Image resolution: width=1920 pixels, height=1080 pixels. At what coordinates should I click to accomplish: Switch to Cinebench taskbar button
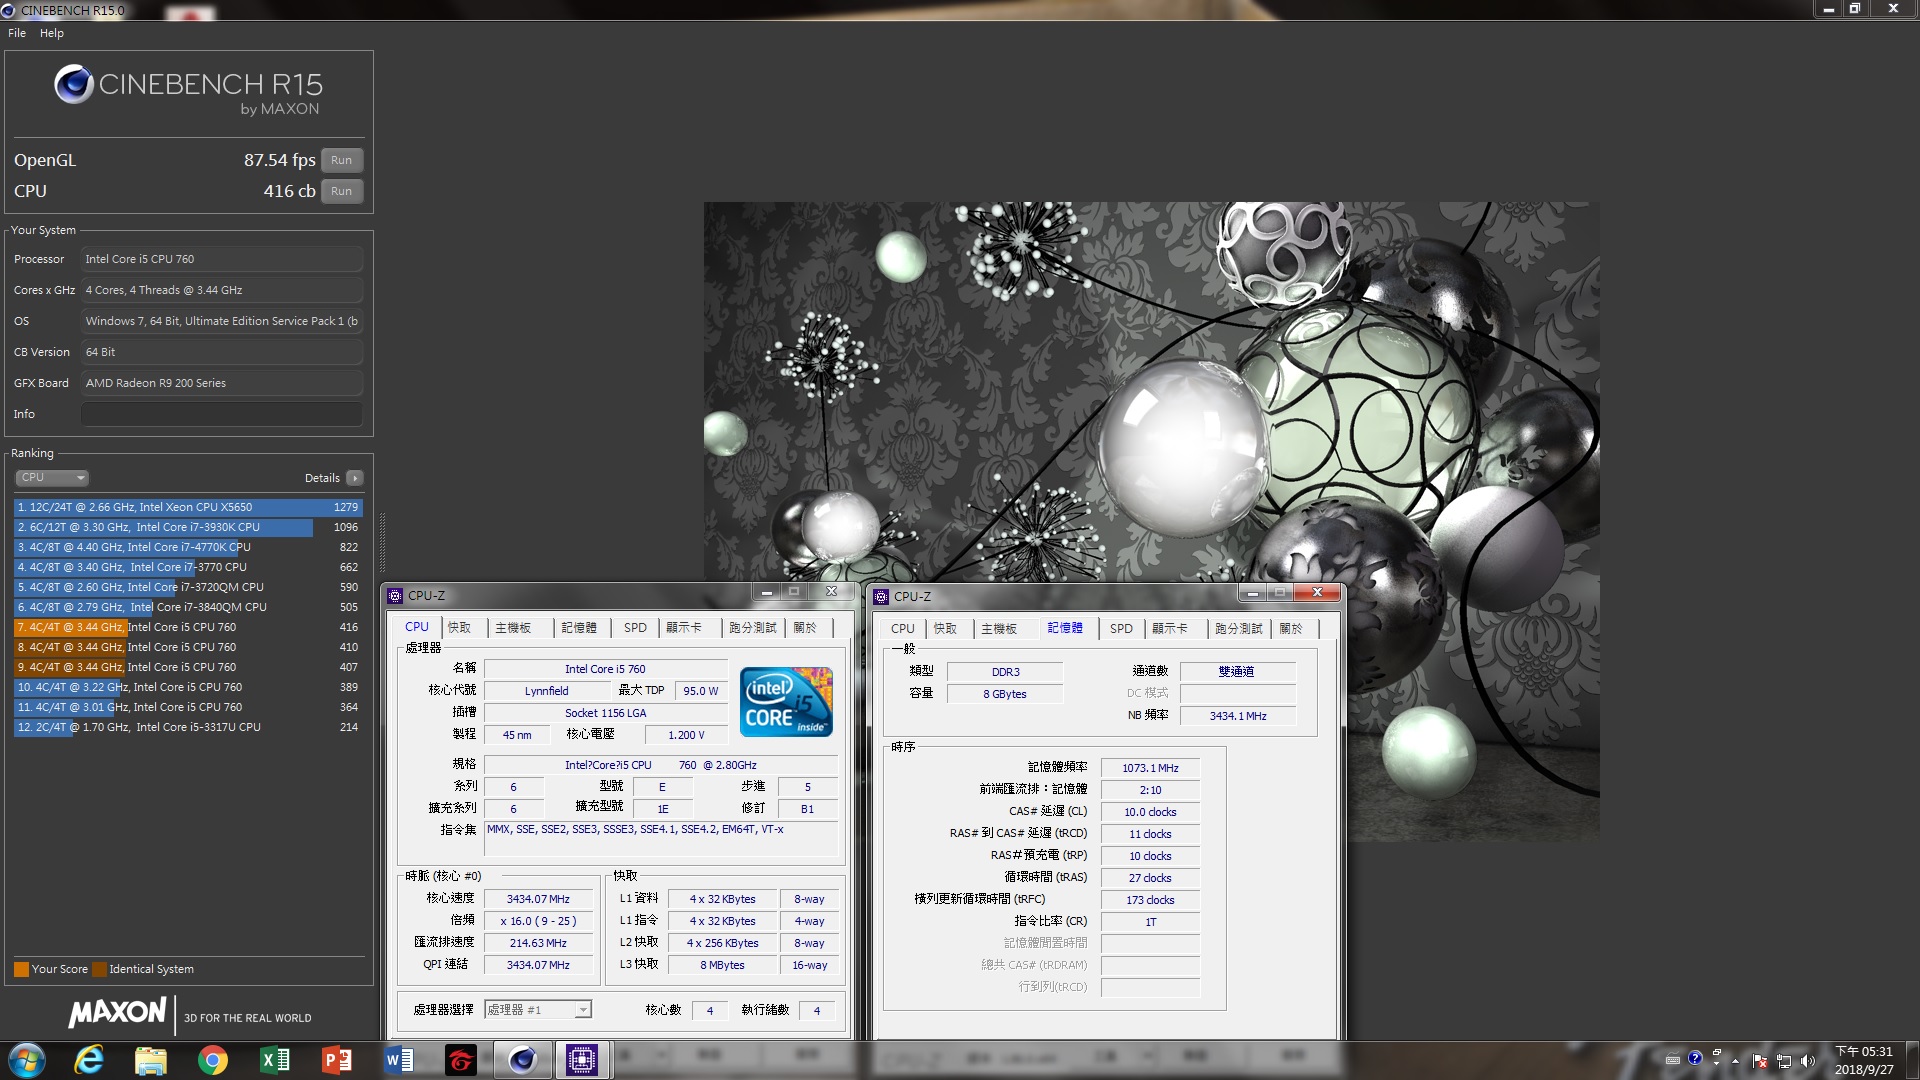click(x=522, y=1060)
